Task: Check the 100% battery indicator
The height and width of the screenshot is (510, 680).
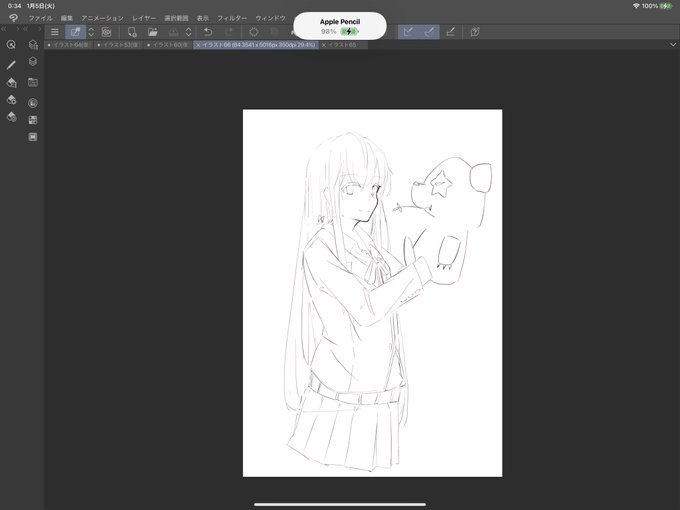Action: click(x=657, y=6)
